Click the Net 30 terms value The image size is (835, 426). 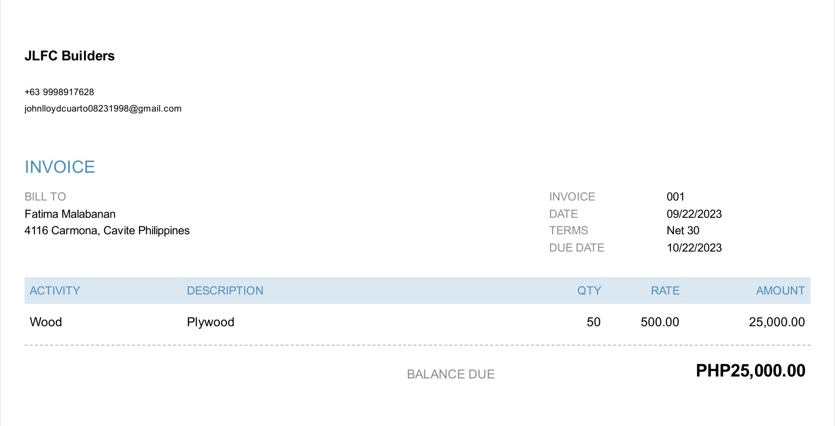coord(683,231)
